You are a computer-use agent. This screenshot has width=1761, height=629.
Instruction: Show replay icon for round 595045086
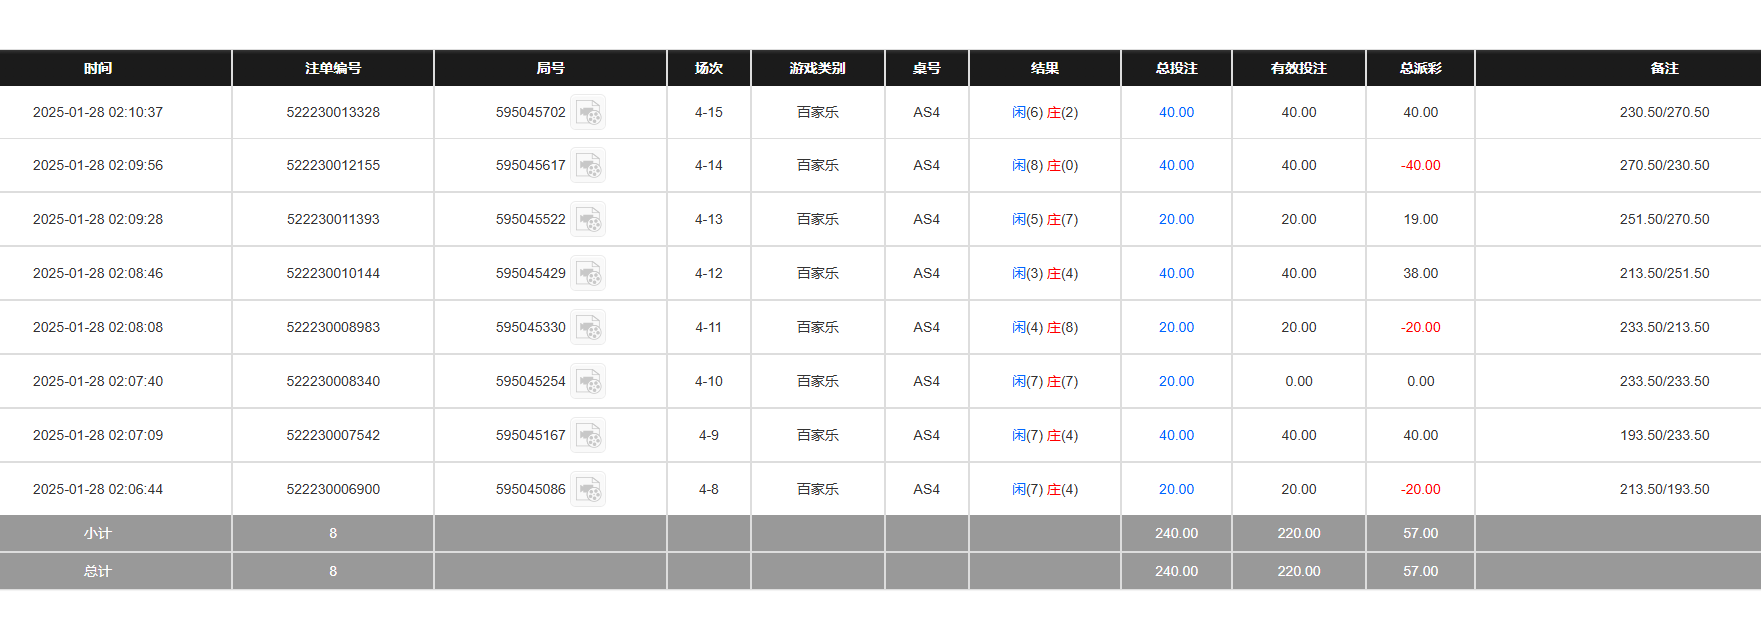point(589,489)
